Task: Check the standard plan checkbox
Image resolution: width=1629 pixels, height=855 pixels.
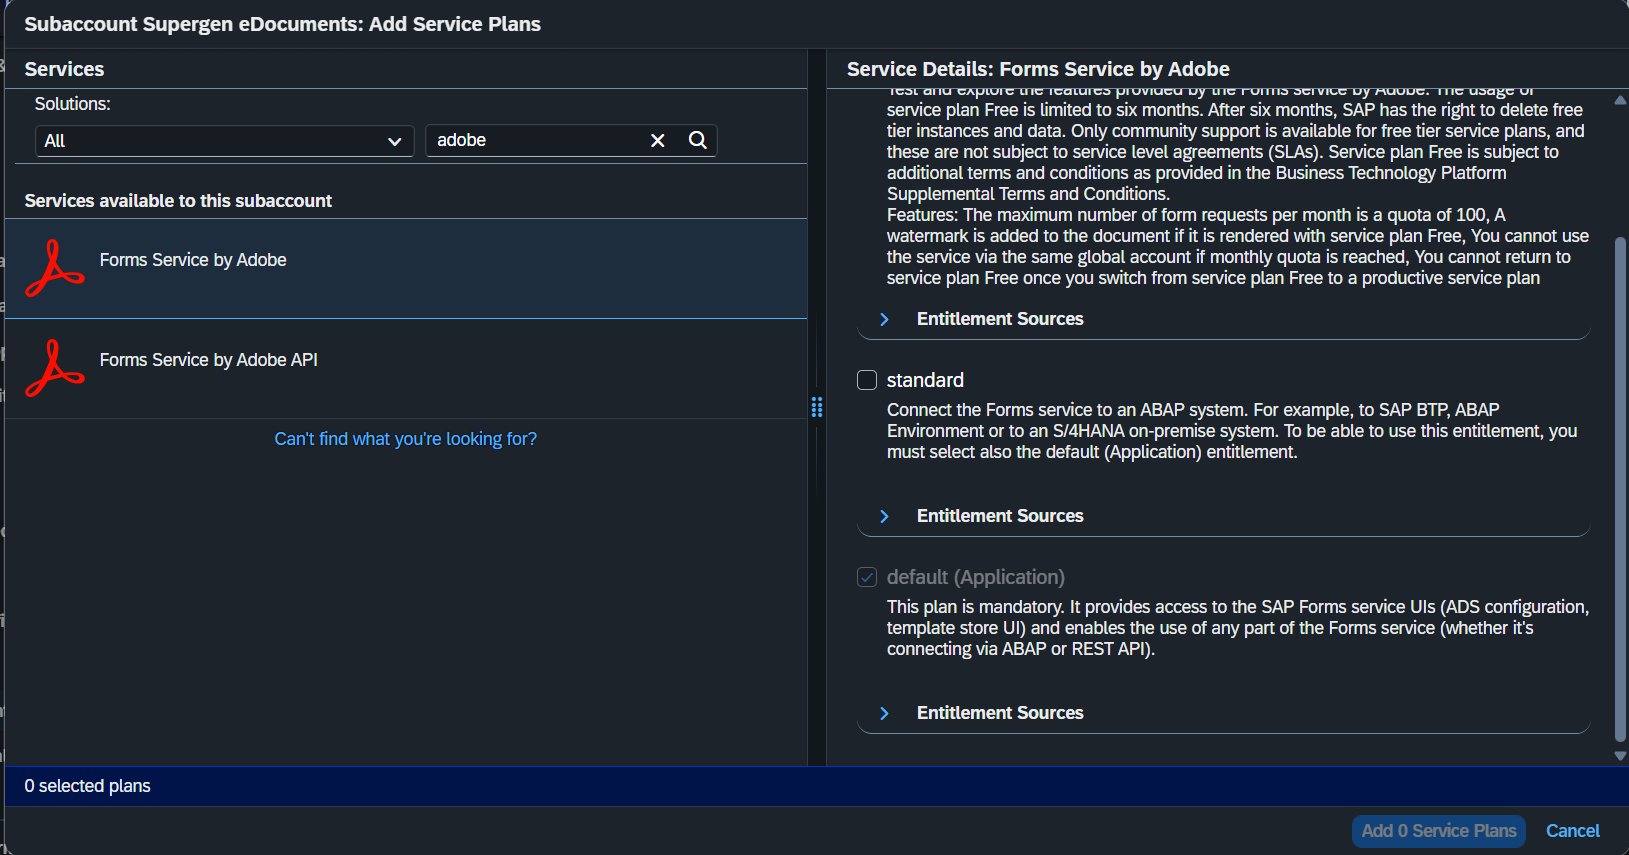Action: click(867, 380)
